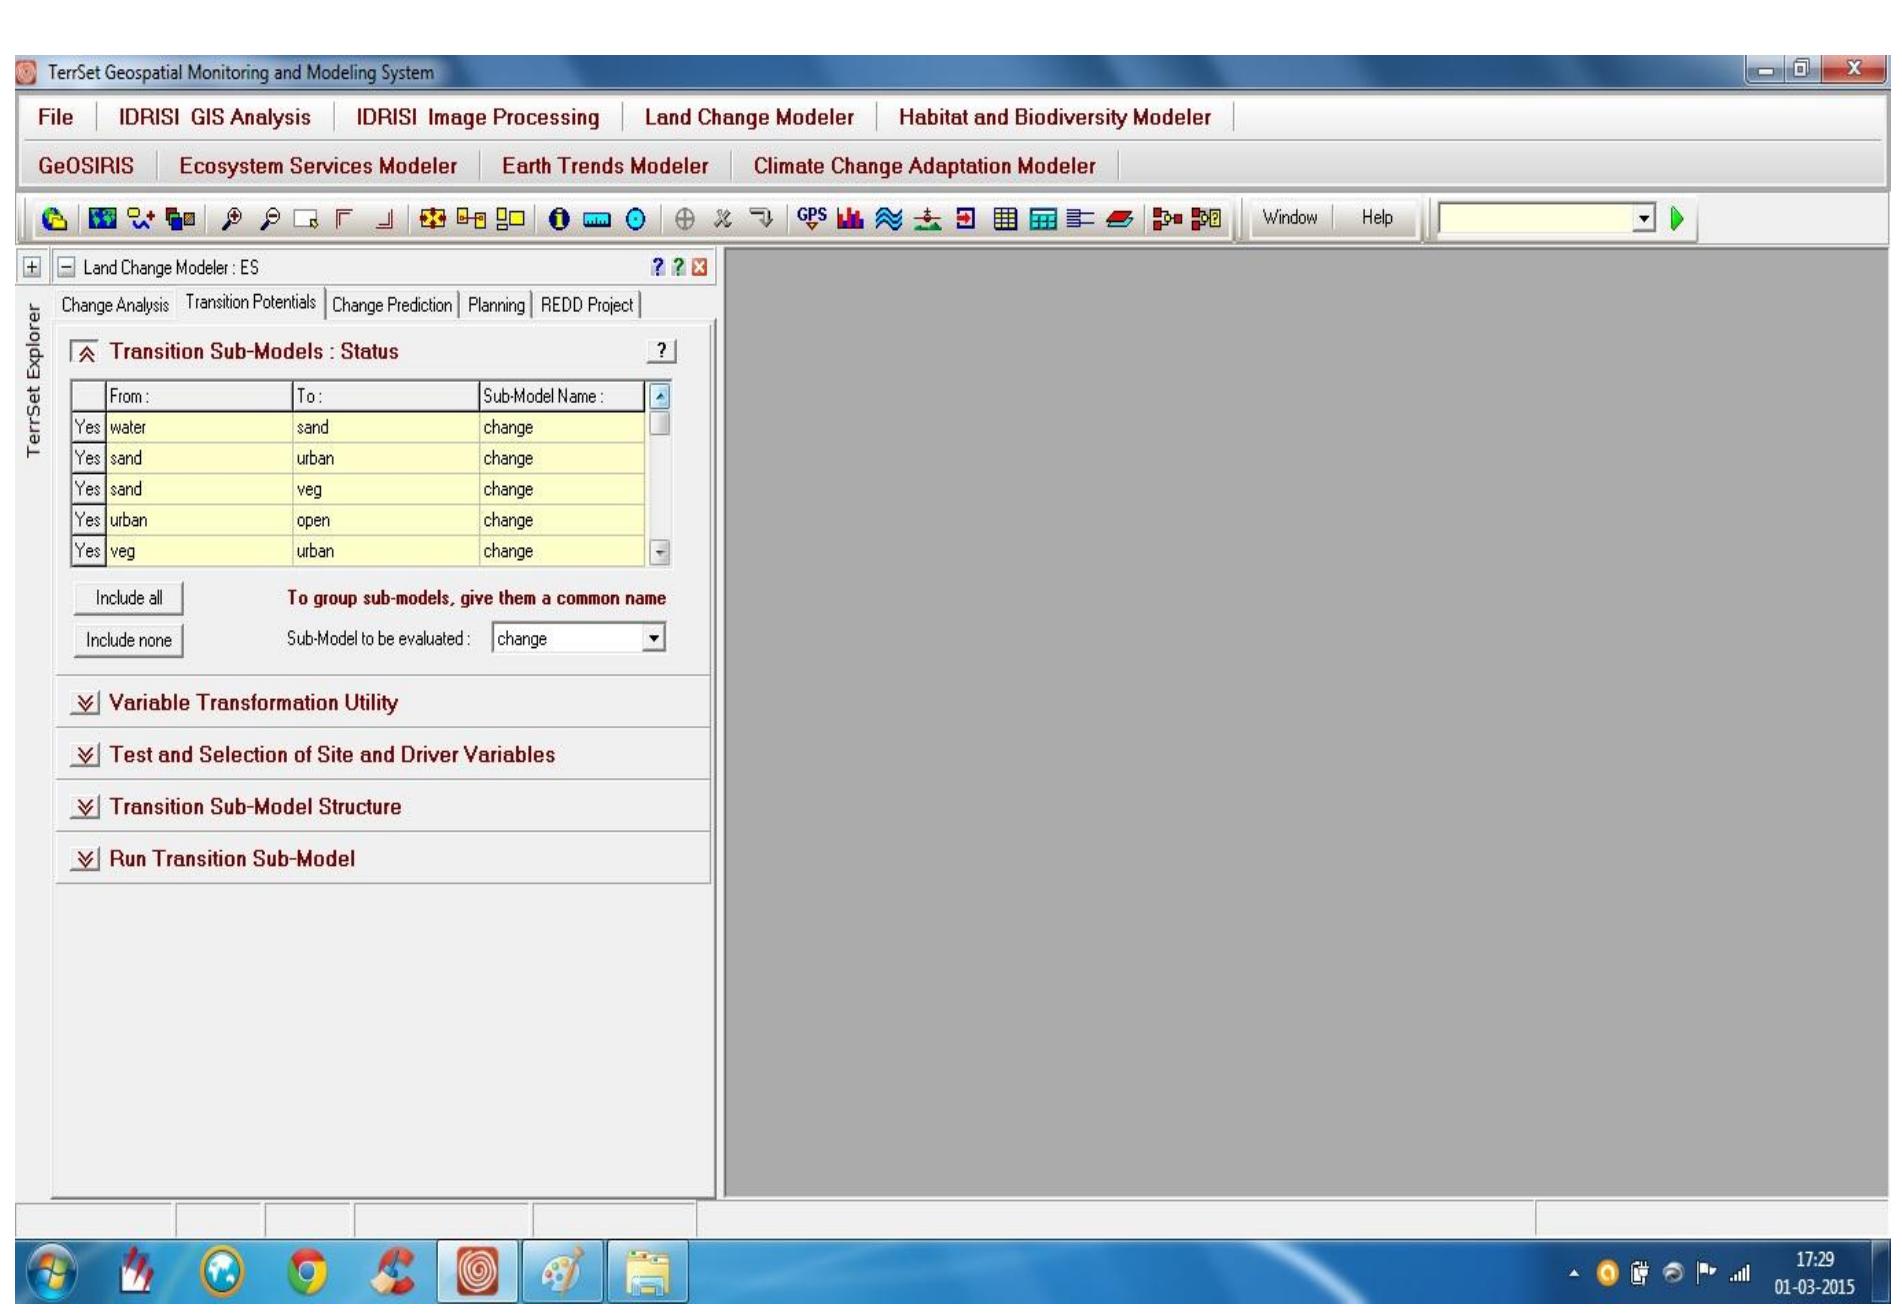Open the IDRISI Image Processing menu

click(x=478, y=117)
